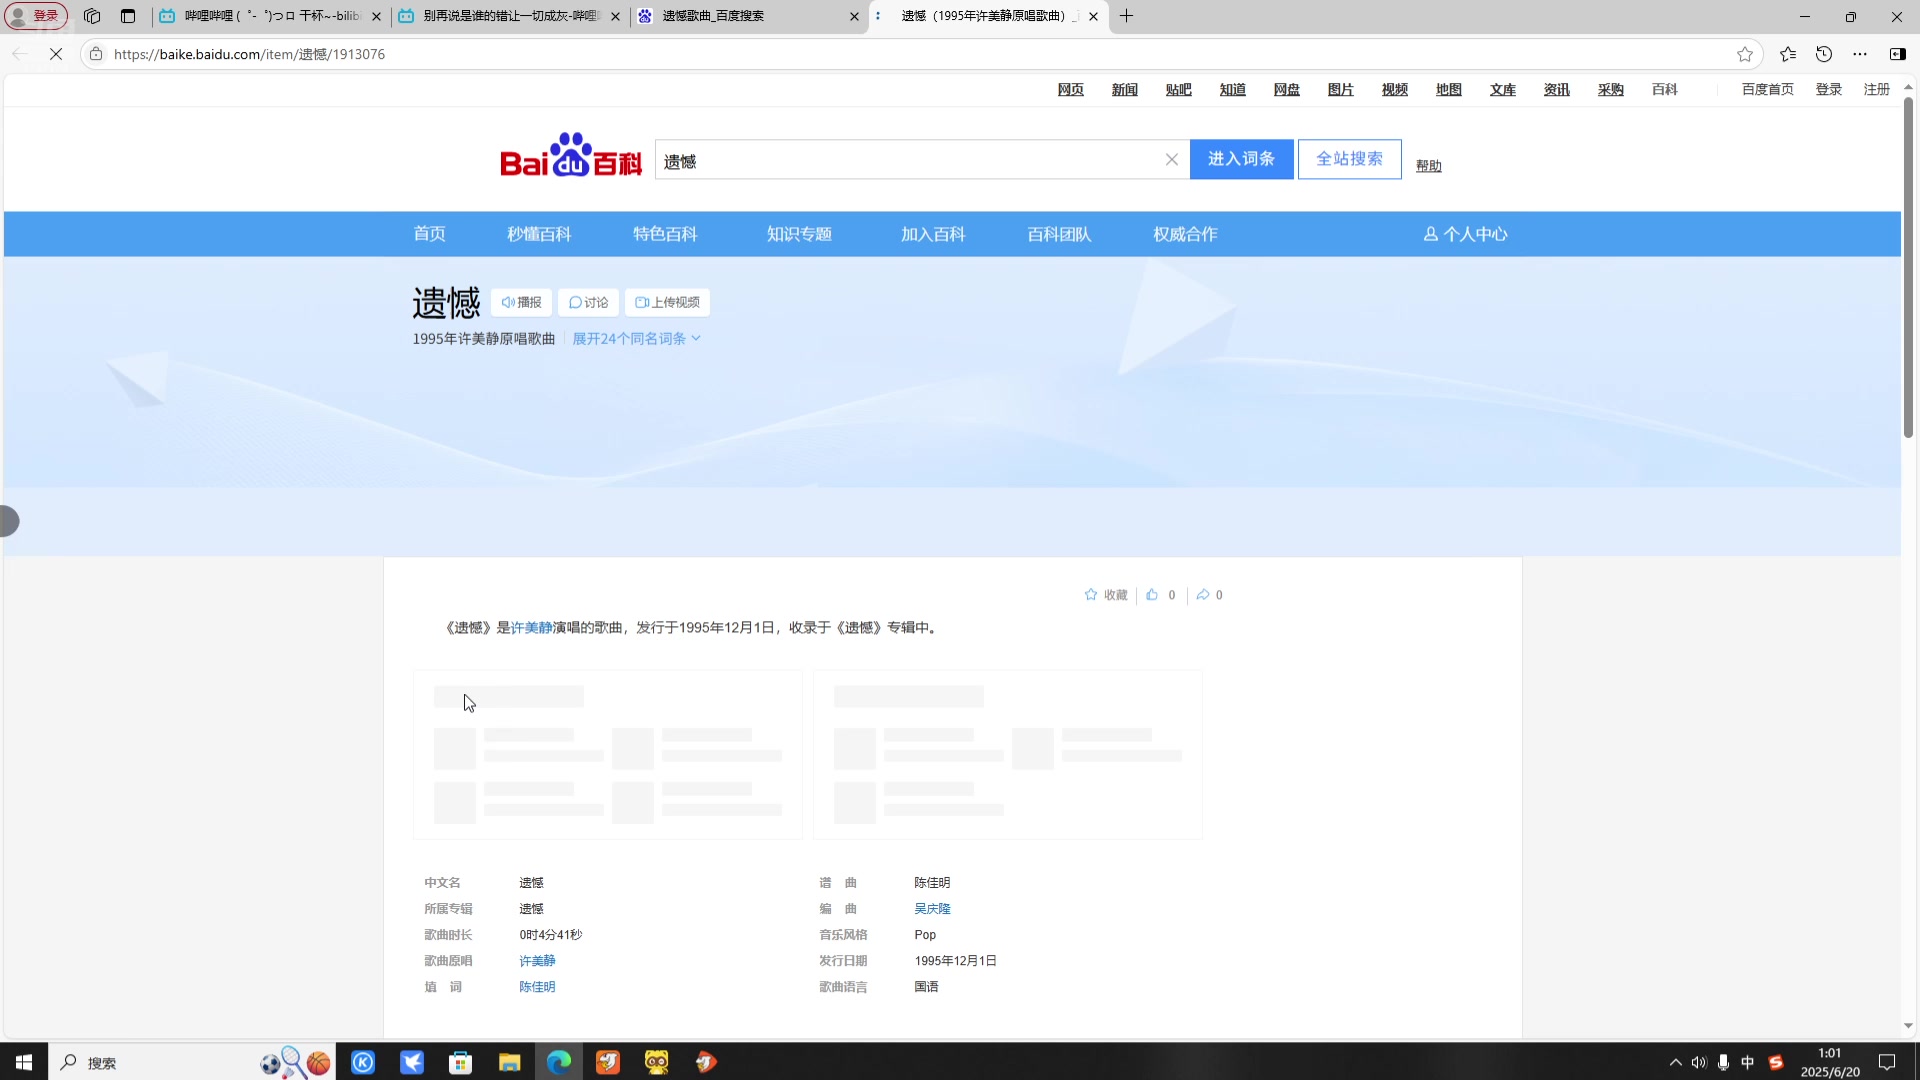The height and width of the screenshot is (1080, 1920).
Task: View site information lock icon
Action: pyautogui.click(x=96, y=54)
